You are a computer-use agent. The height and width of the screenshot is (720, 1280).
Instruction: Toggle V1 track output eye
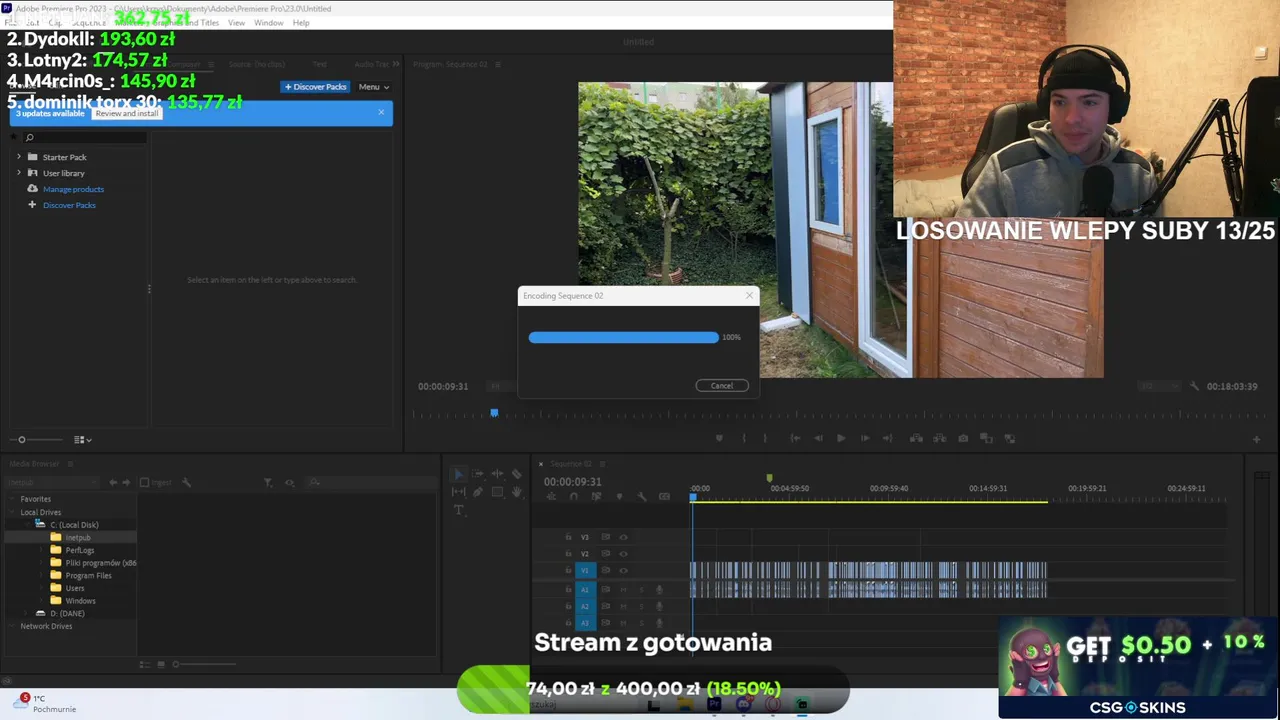pos(623,570)
